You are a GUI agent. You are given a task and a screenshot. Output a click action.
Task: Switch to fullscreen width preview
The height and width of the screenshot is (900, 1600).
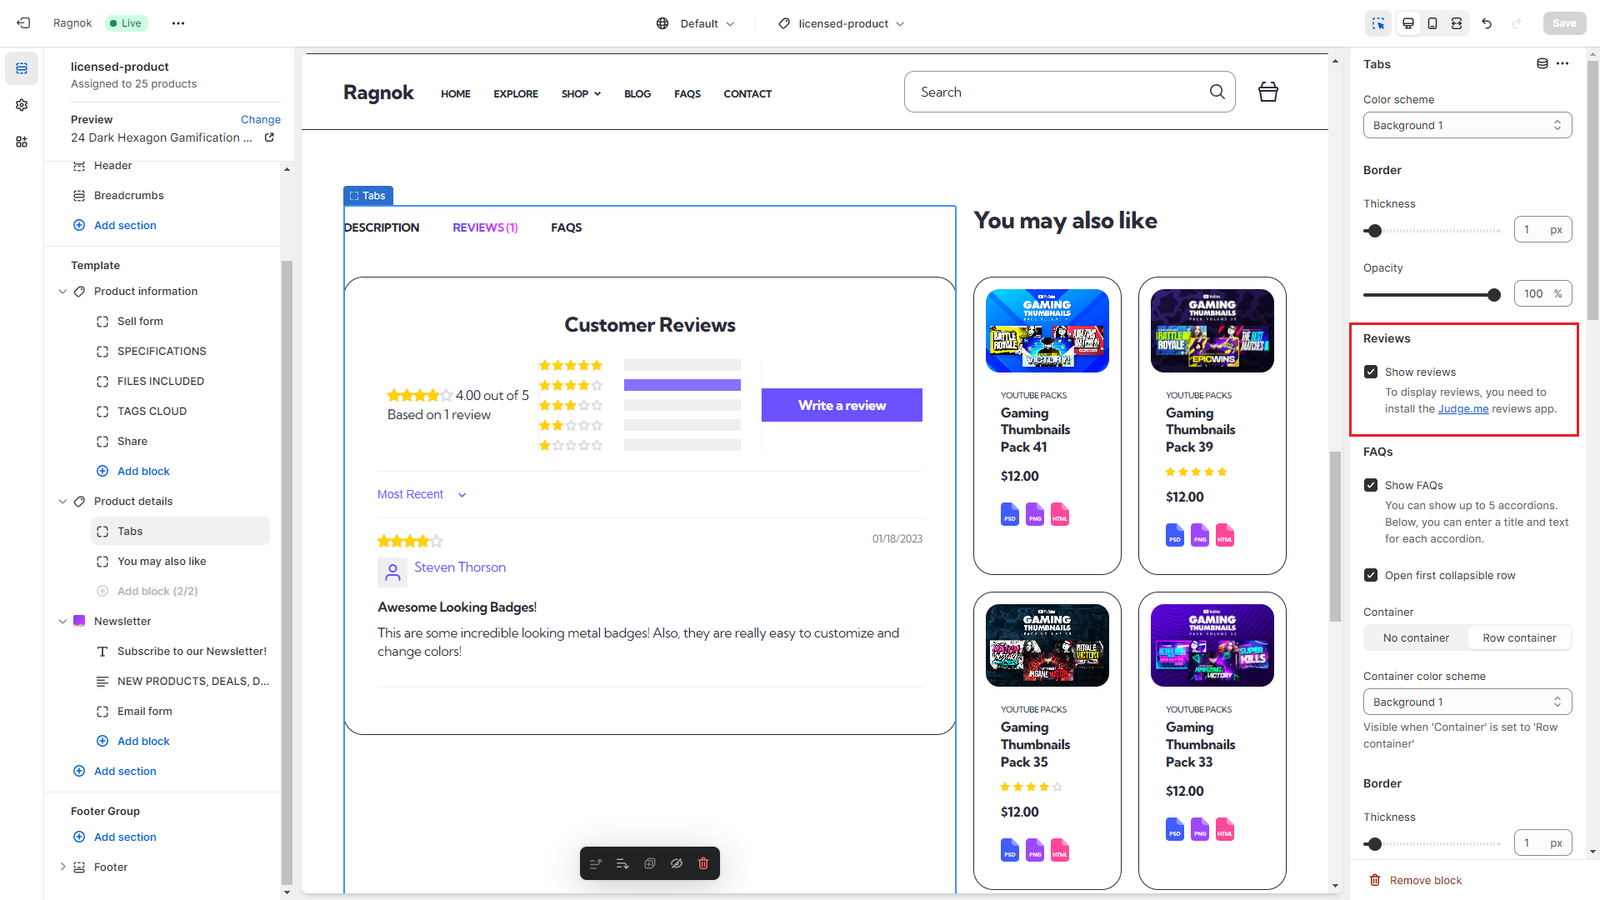click(x=1457, y=23)
